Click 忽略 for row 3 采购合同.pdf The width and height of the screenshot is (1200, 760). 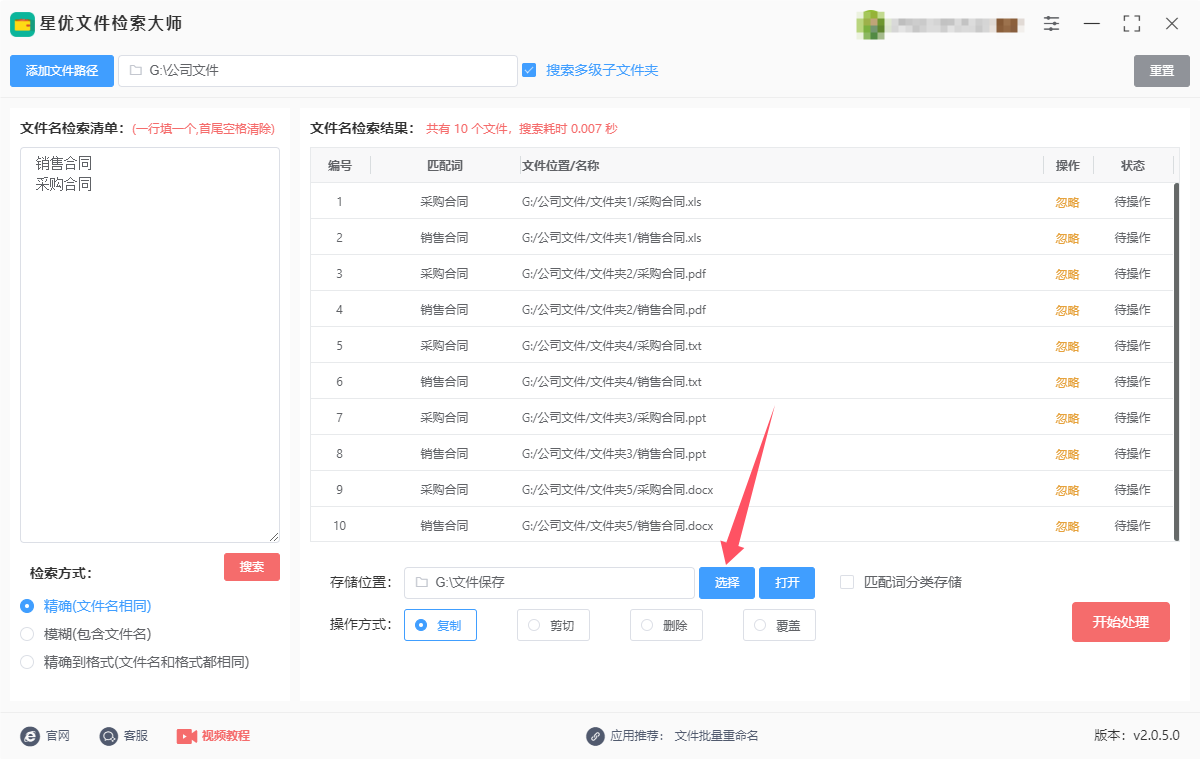tap(1067, 274)
